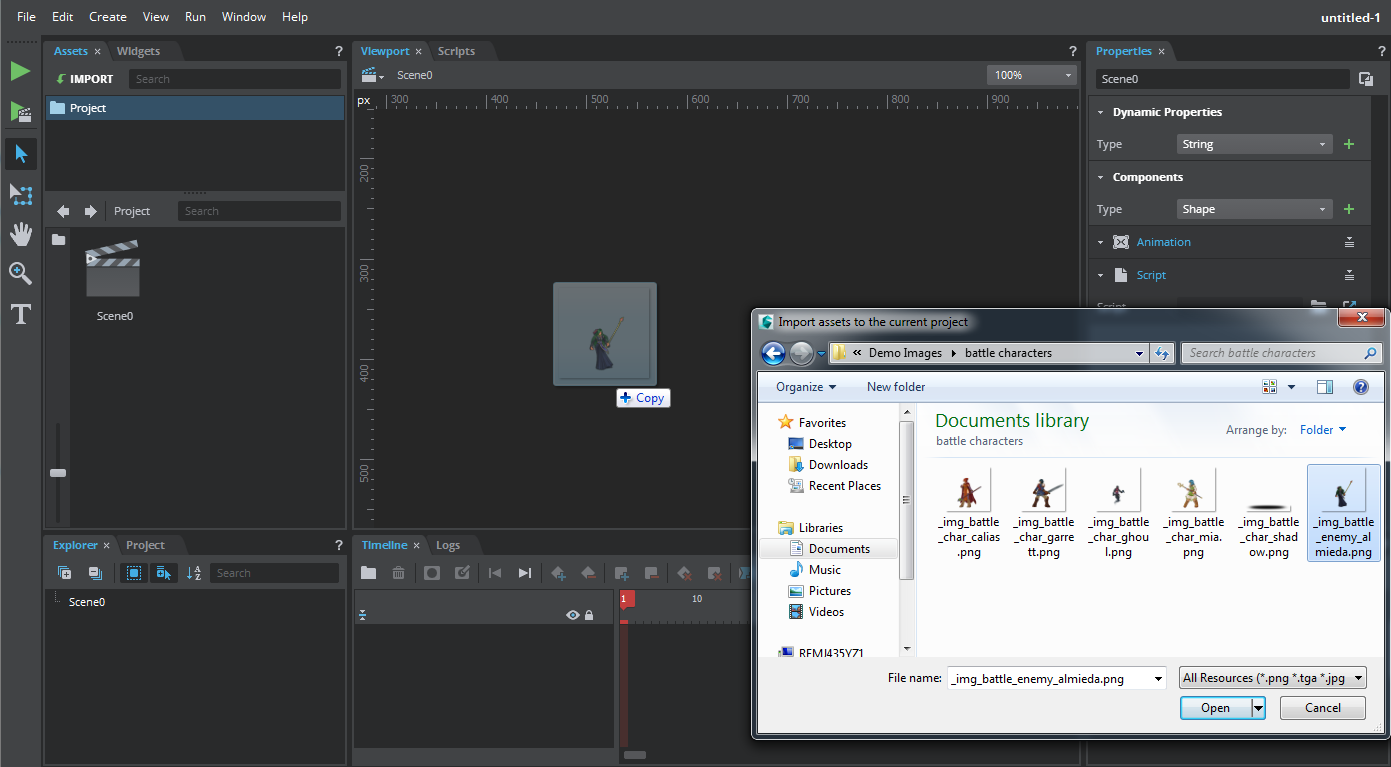Click Open in the import dialog
This screenshot has width=1391, height=767.
tap(1215, 708)
